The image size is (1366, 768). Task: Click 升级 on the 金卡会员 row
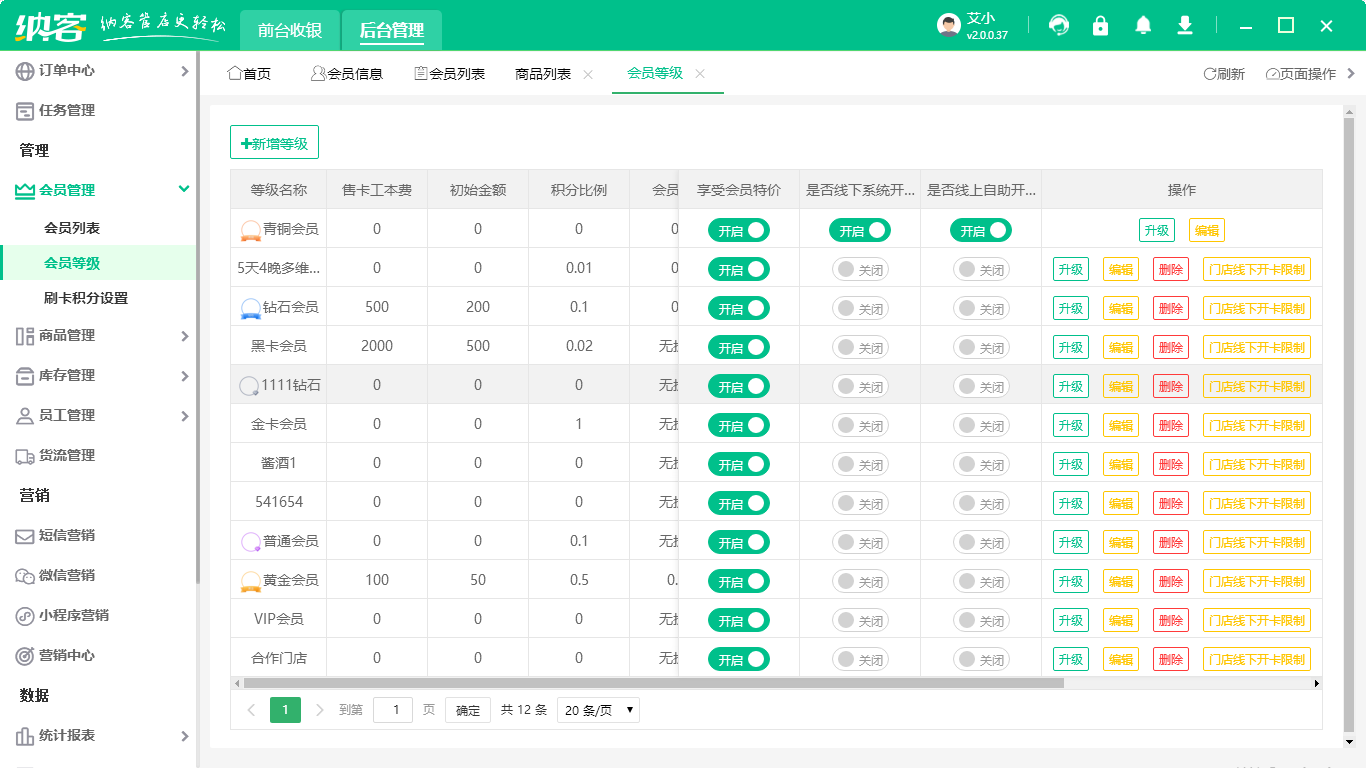pyautogui.click(x=1070, y=424)
